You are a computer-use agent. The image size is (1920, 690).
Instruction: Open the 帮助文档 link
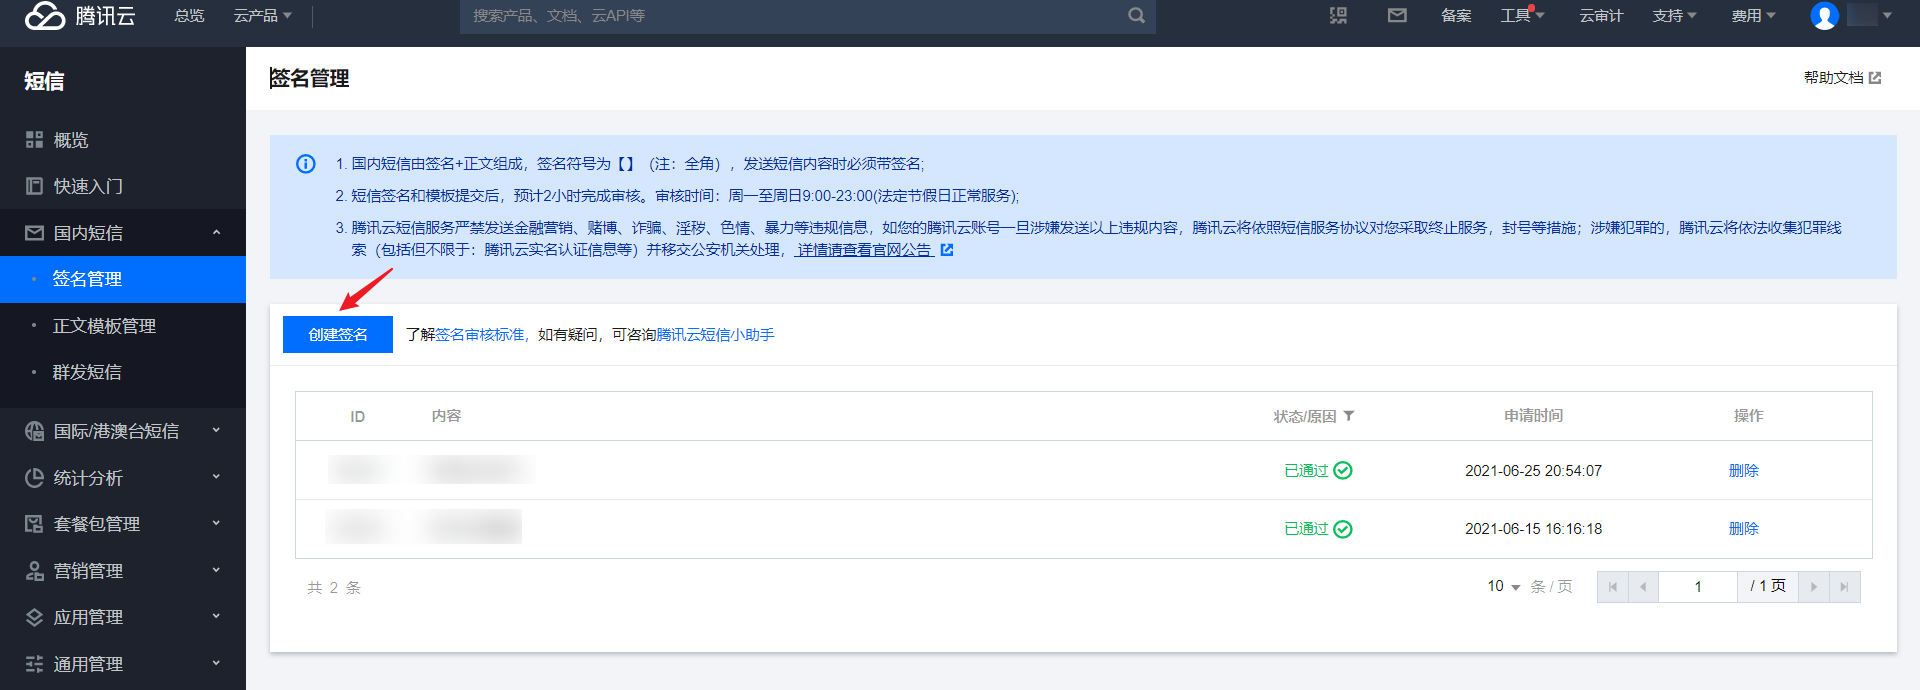pos(1834,78)
